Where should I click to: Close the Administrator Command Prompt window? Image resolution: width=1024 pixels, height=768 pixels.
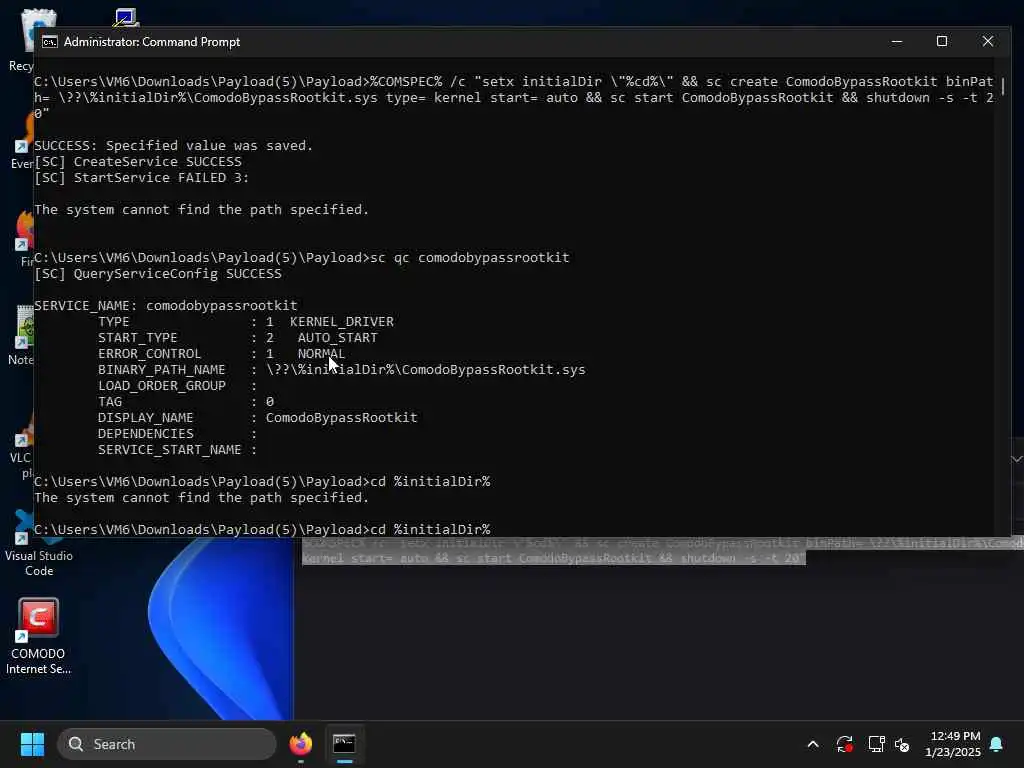(x=987, y=42)
